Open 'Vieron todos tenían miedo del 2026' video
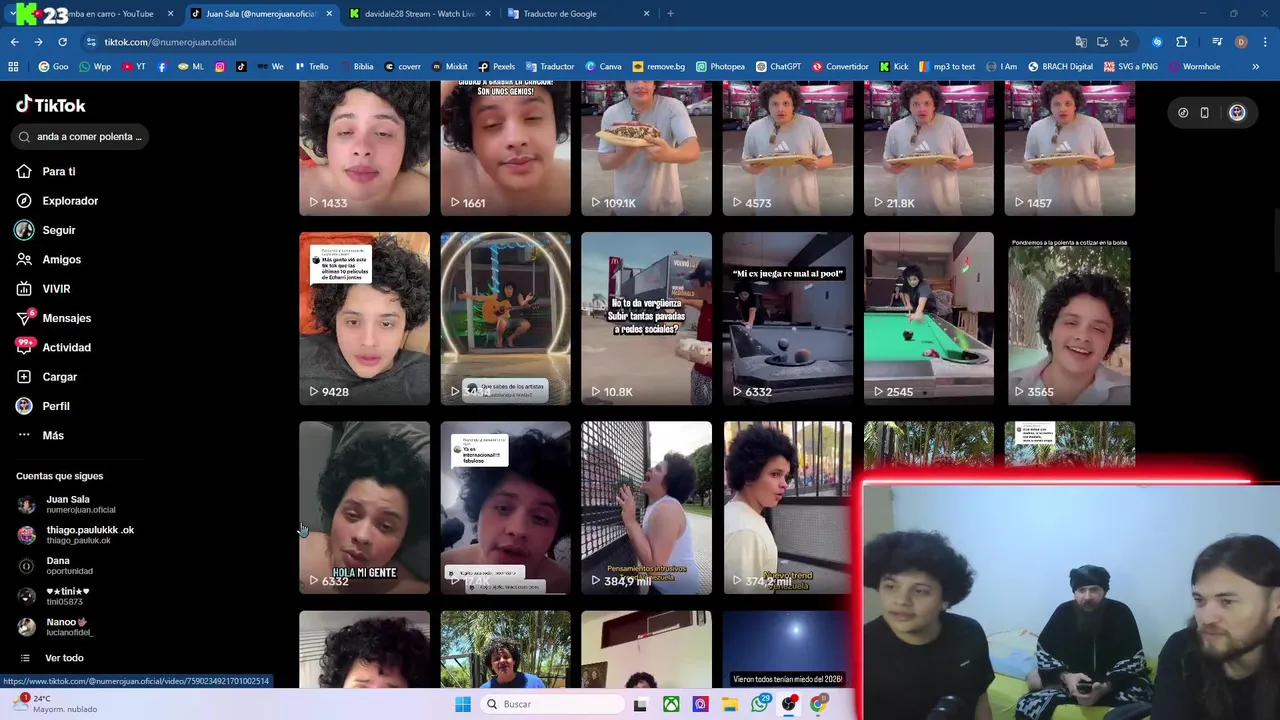 click(x=788, y=649)
